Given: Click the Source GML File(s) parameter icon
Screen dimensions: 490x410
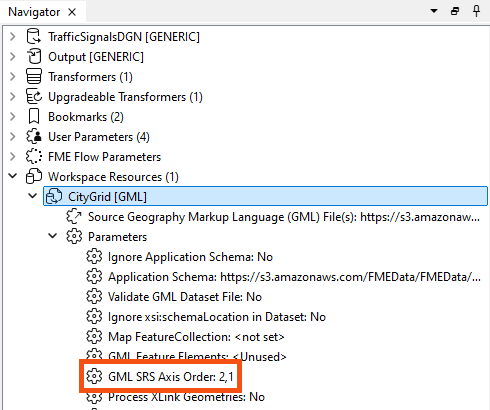Looking at the screenshot, I should [74, 217].
